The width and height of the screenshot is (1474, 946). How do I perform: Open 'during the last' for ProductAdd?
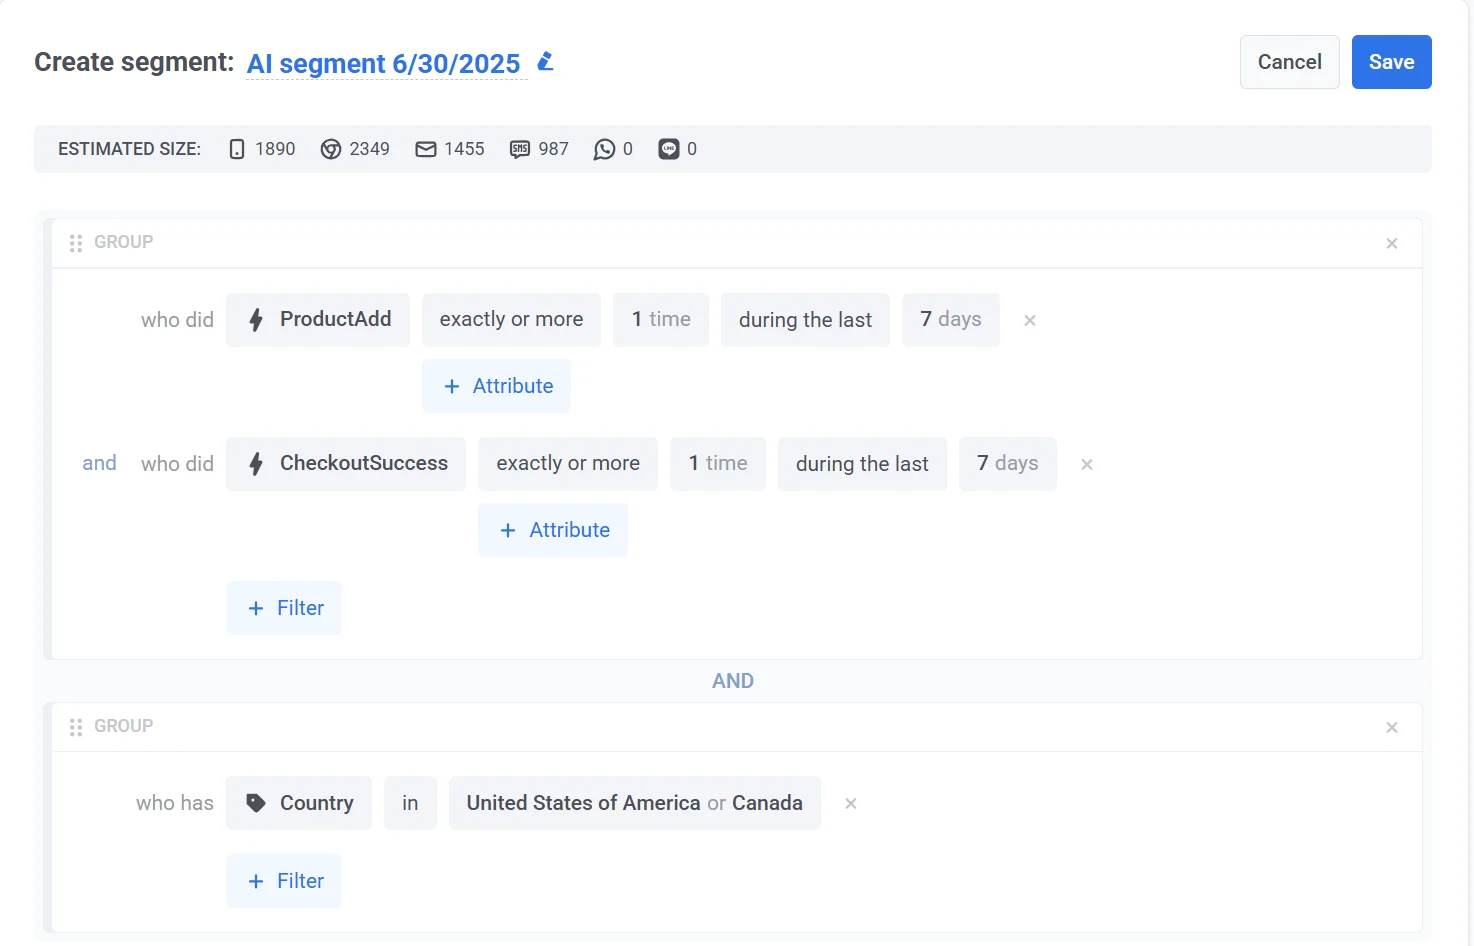coord(805,320)
